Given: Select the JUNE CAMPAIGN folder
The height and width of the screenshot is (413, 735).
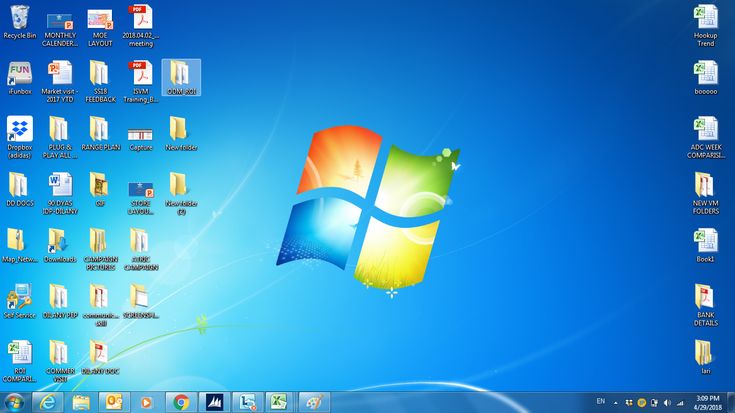Looking at the screenshot, I should [x=141, y=249].
